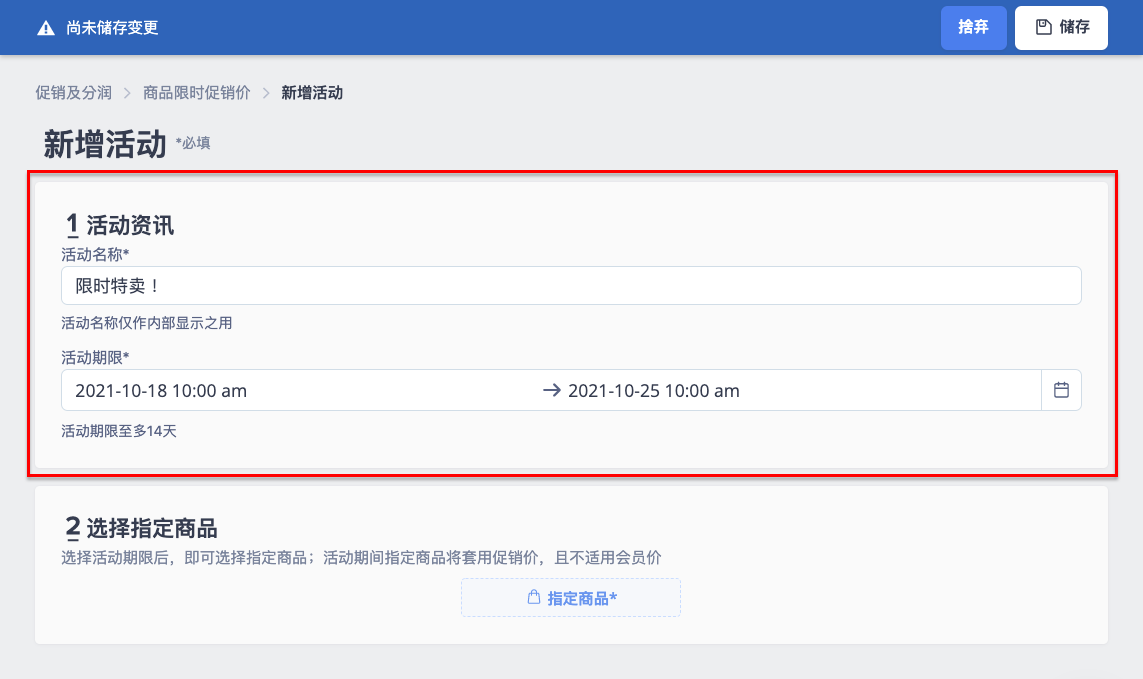Open the 指定商品* product selector button

point(571,597)
